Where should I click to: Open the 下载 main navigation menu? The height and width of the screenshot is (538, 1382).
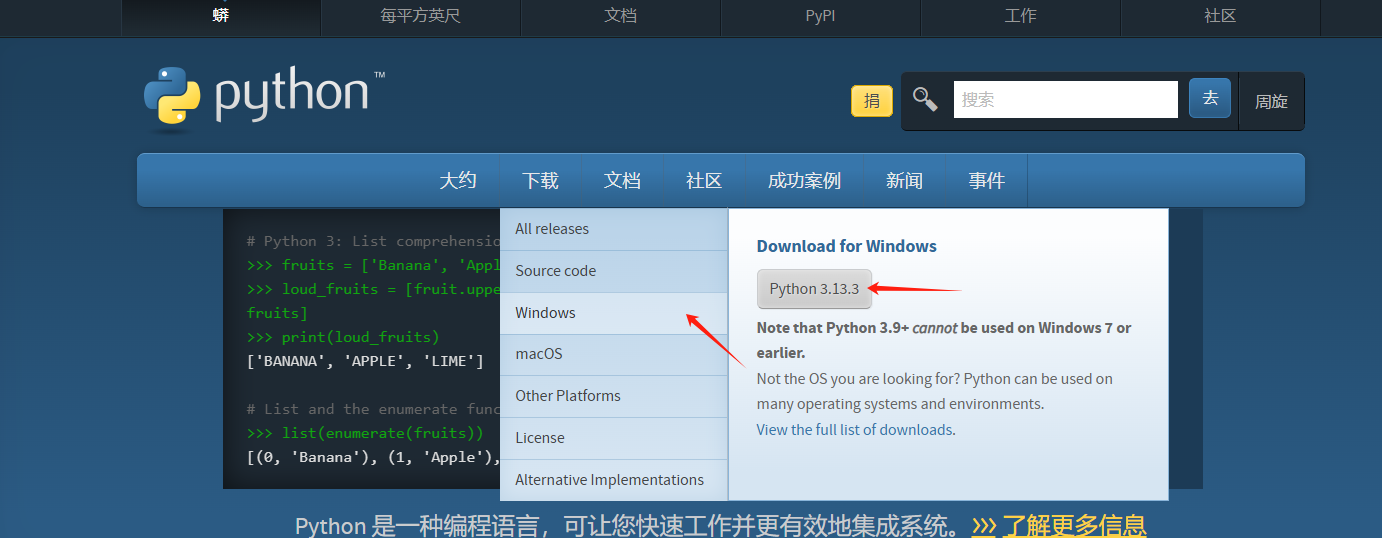[540, 181]
